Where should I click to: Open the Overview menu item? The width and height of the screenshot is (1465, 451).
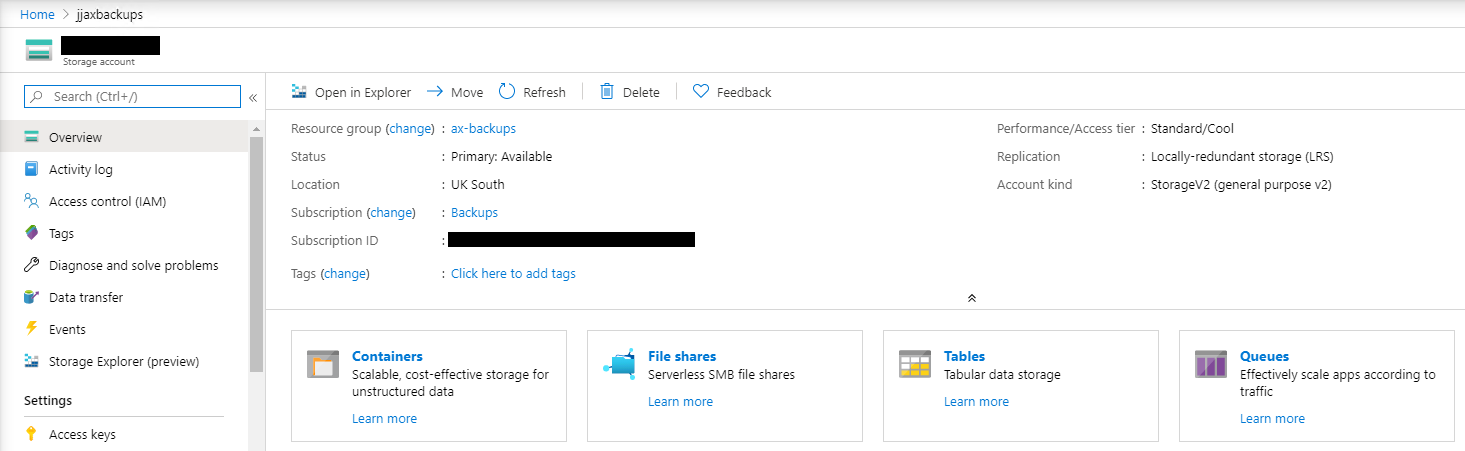(x=124, y=137)
